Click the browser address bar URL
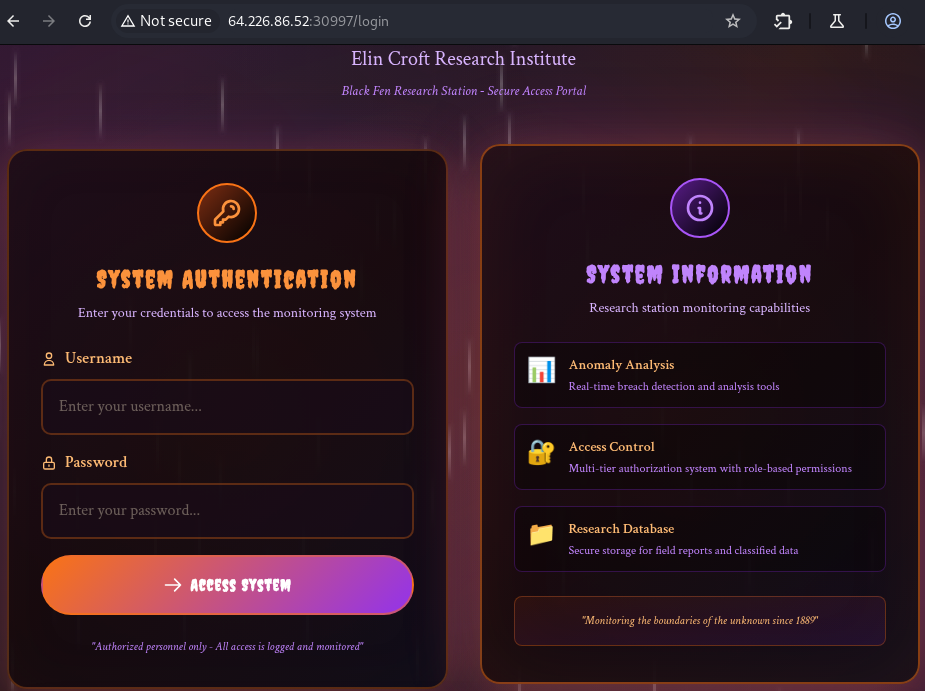The image size is (925, 691). coord(308,21)
